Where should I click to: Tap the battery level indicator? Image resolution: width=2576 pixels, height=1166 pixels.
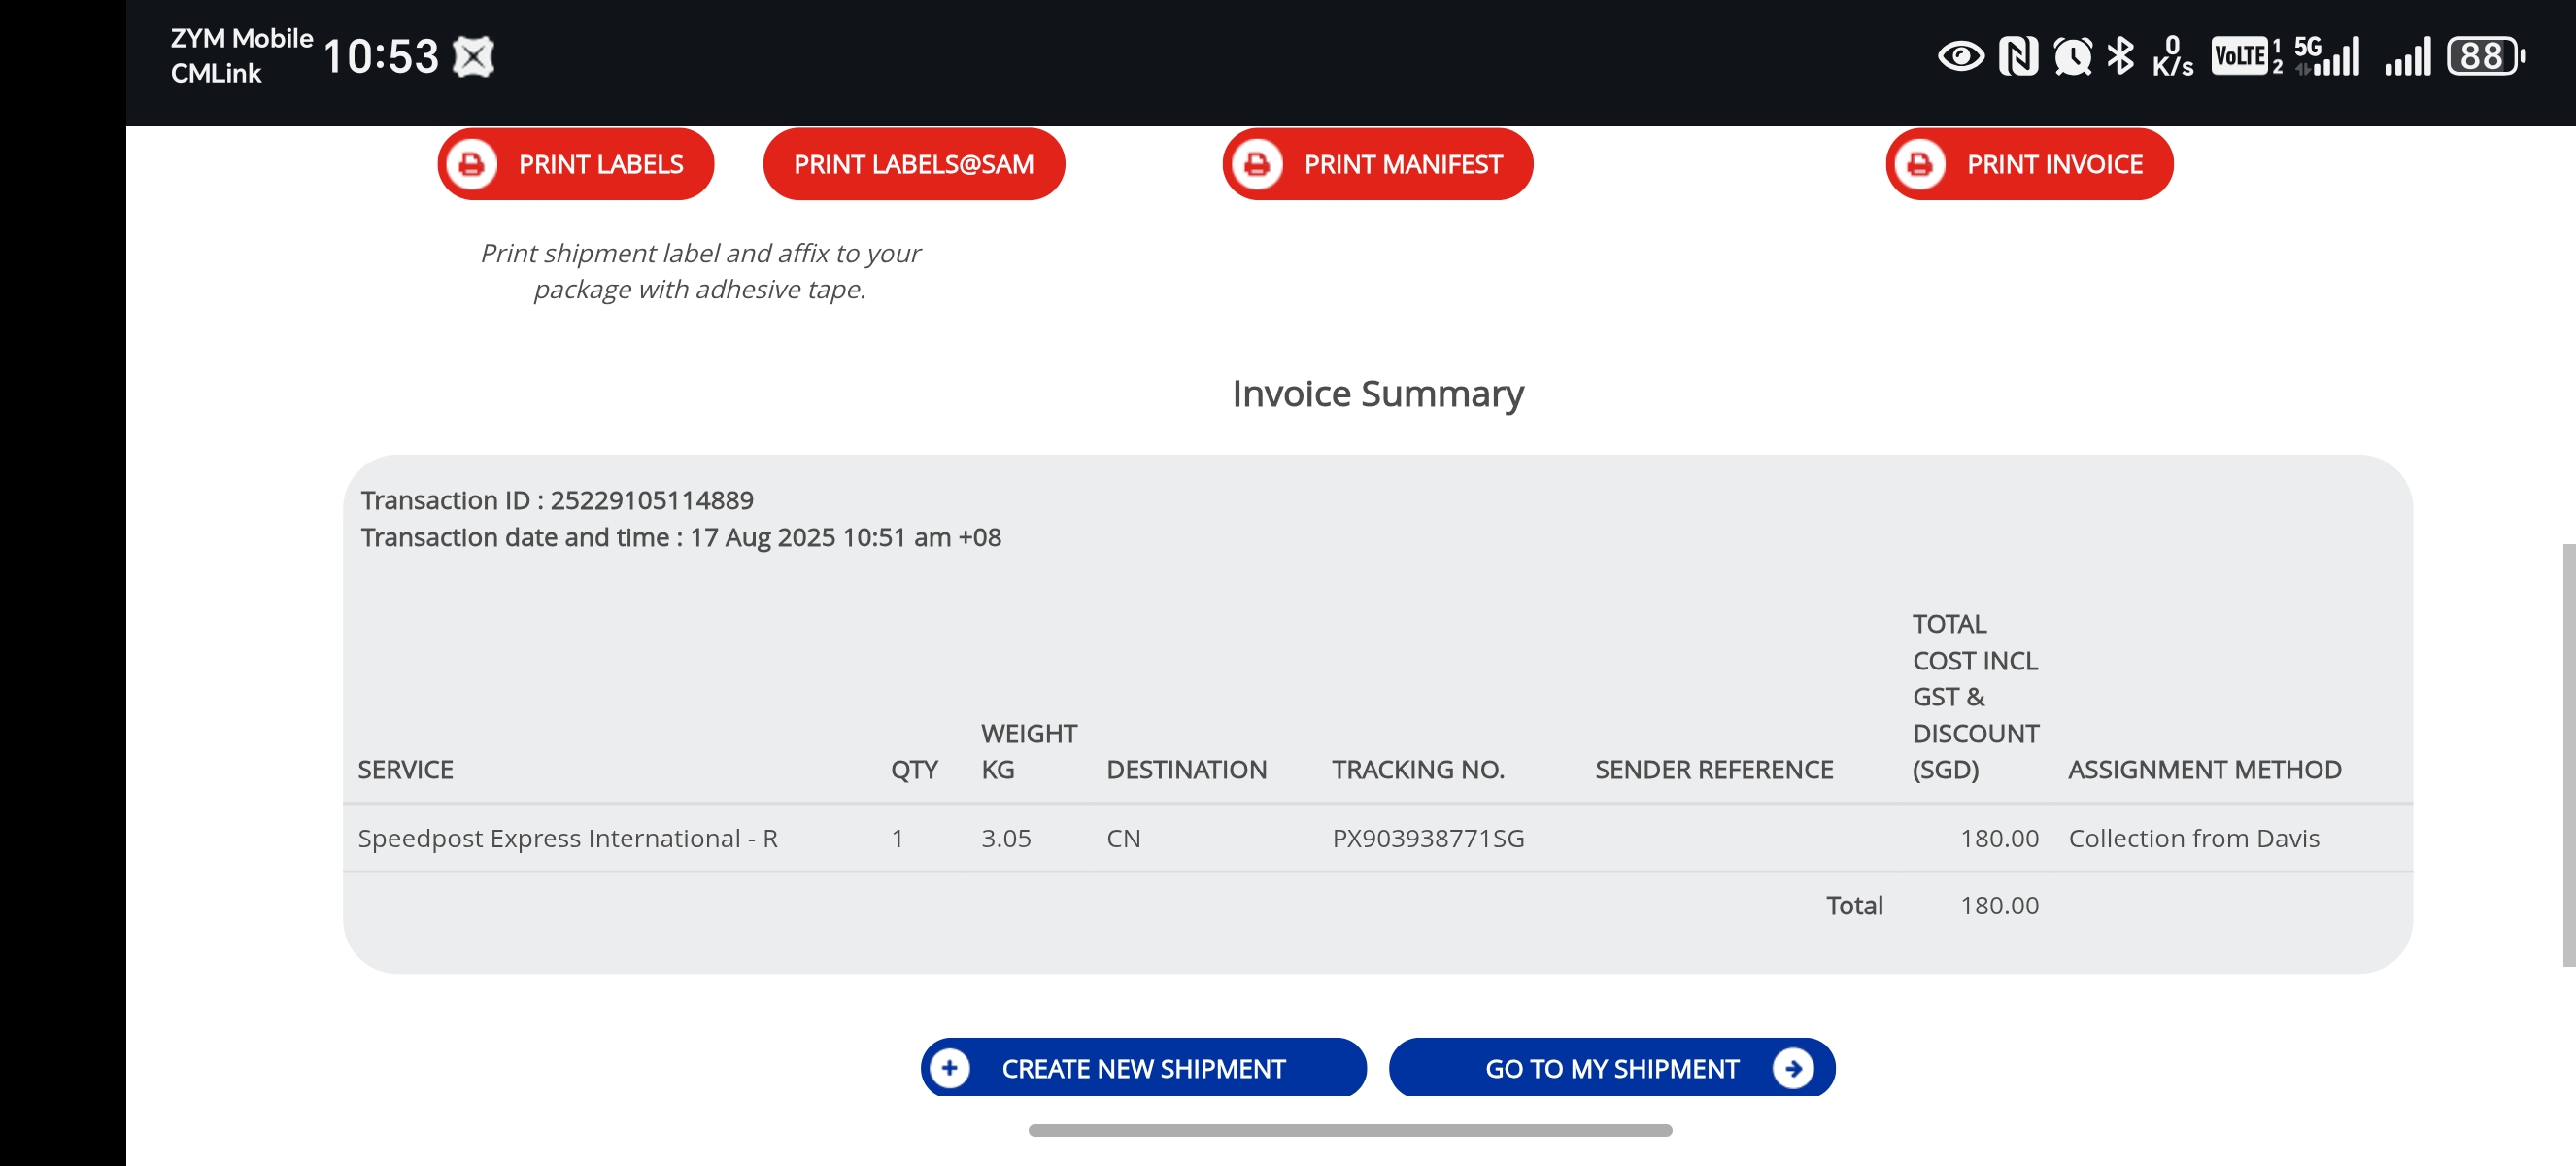point(2484,55)
